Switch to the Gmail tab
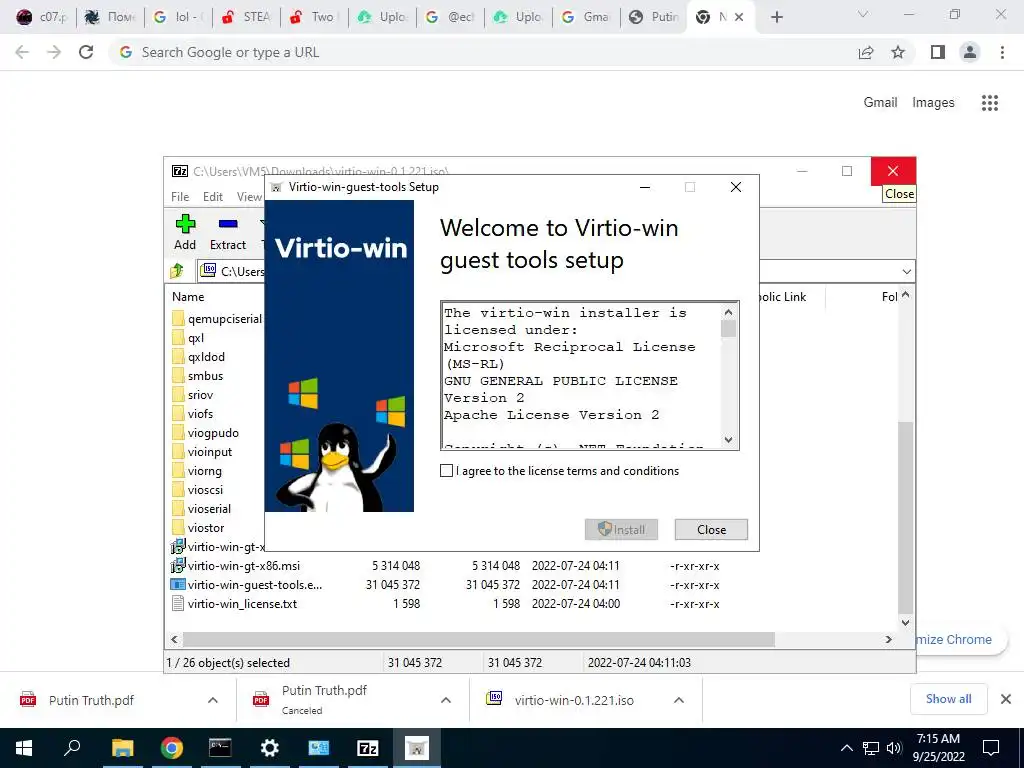The height and width of the screenshot is (768, 1024). [585, 17]
